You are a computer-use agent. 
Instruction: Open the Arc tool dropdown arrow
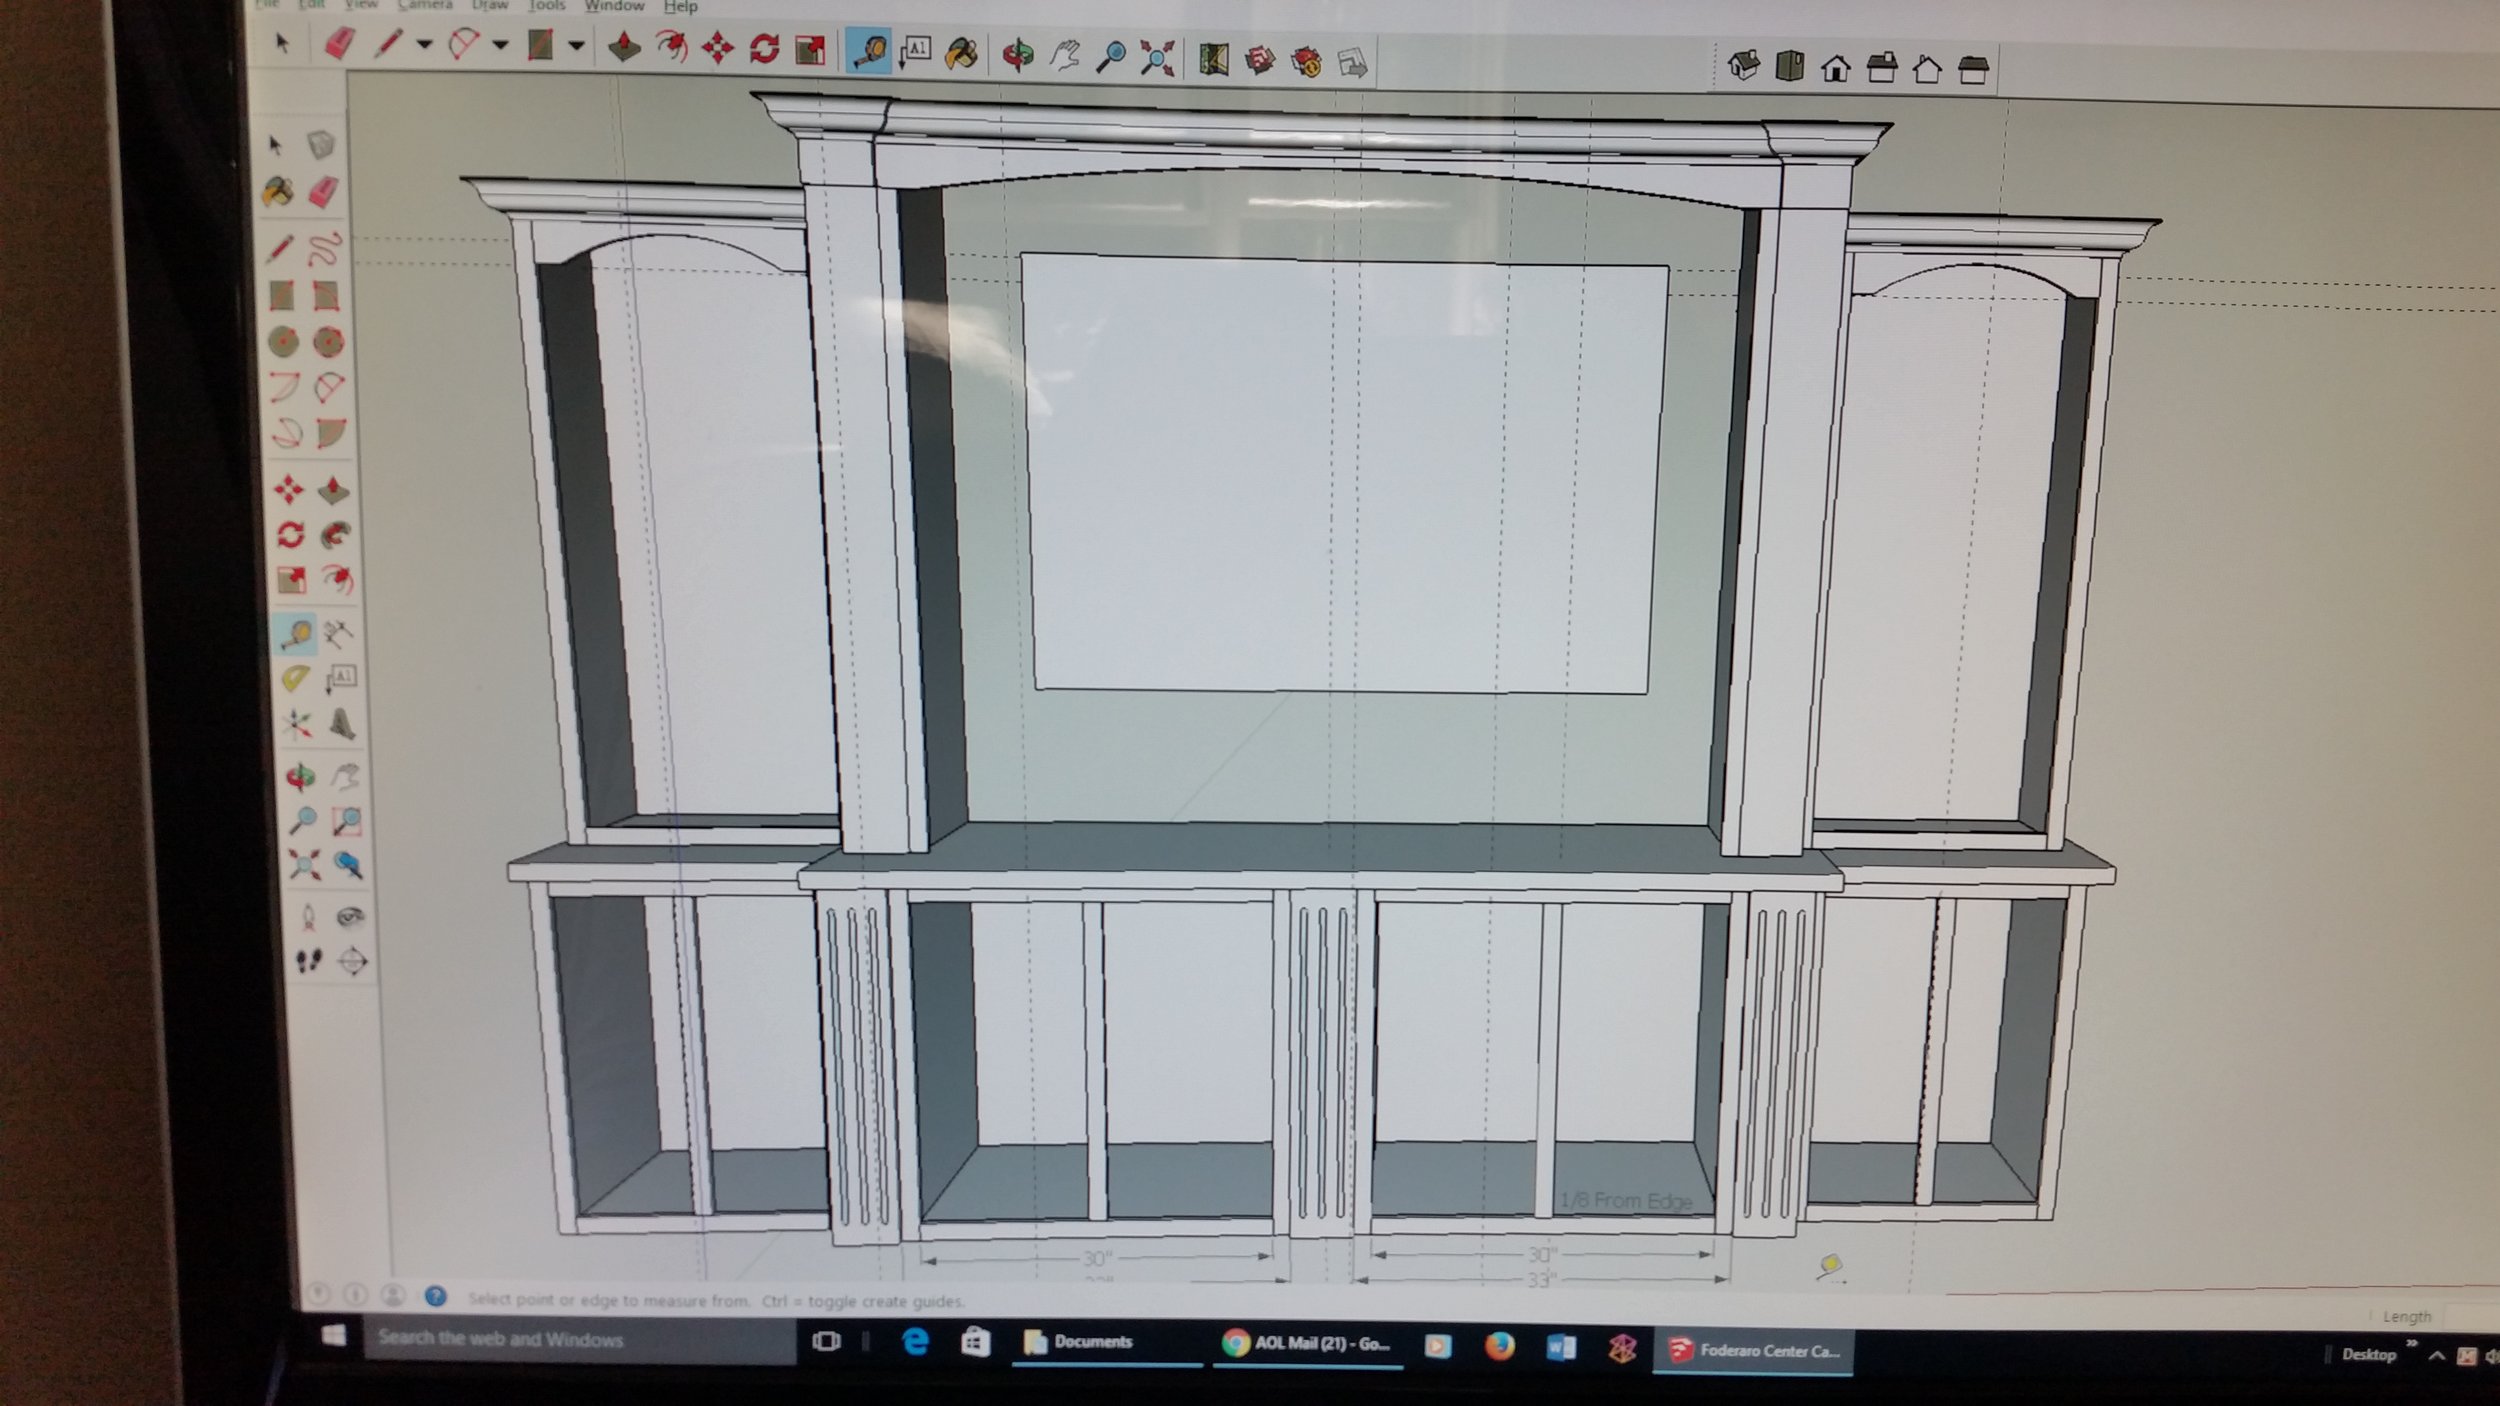[500, 45]
